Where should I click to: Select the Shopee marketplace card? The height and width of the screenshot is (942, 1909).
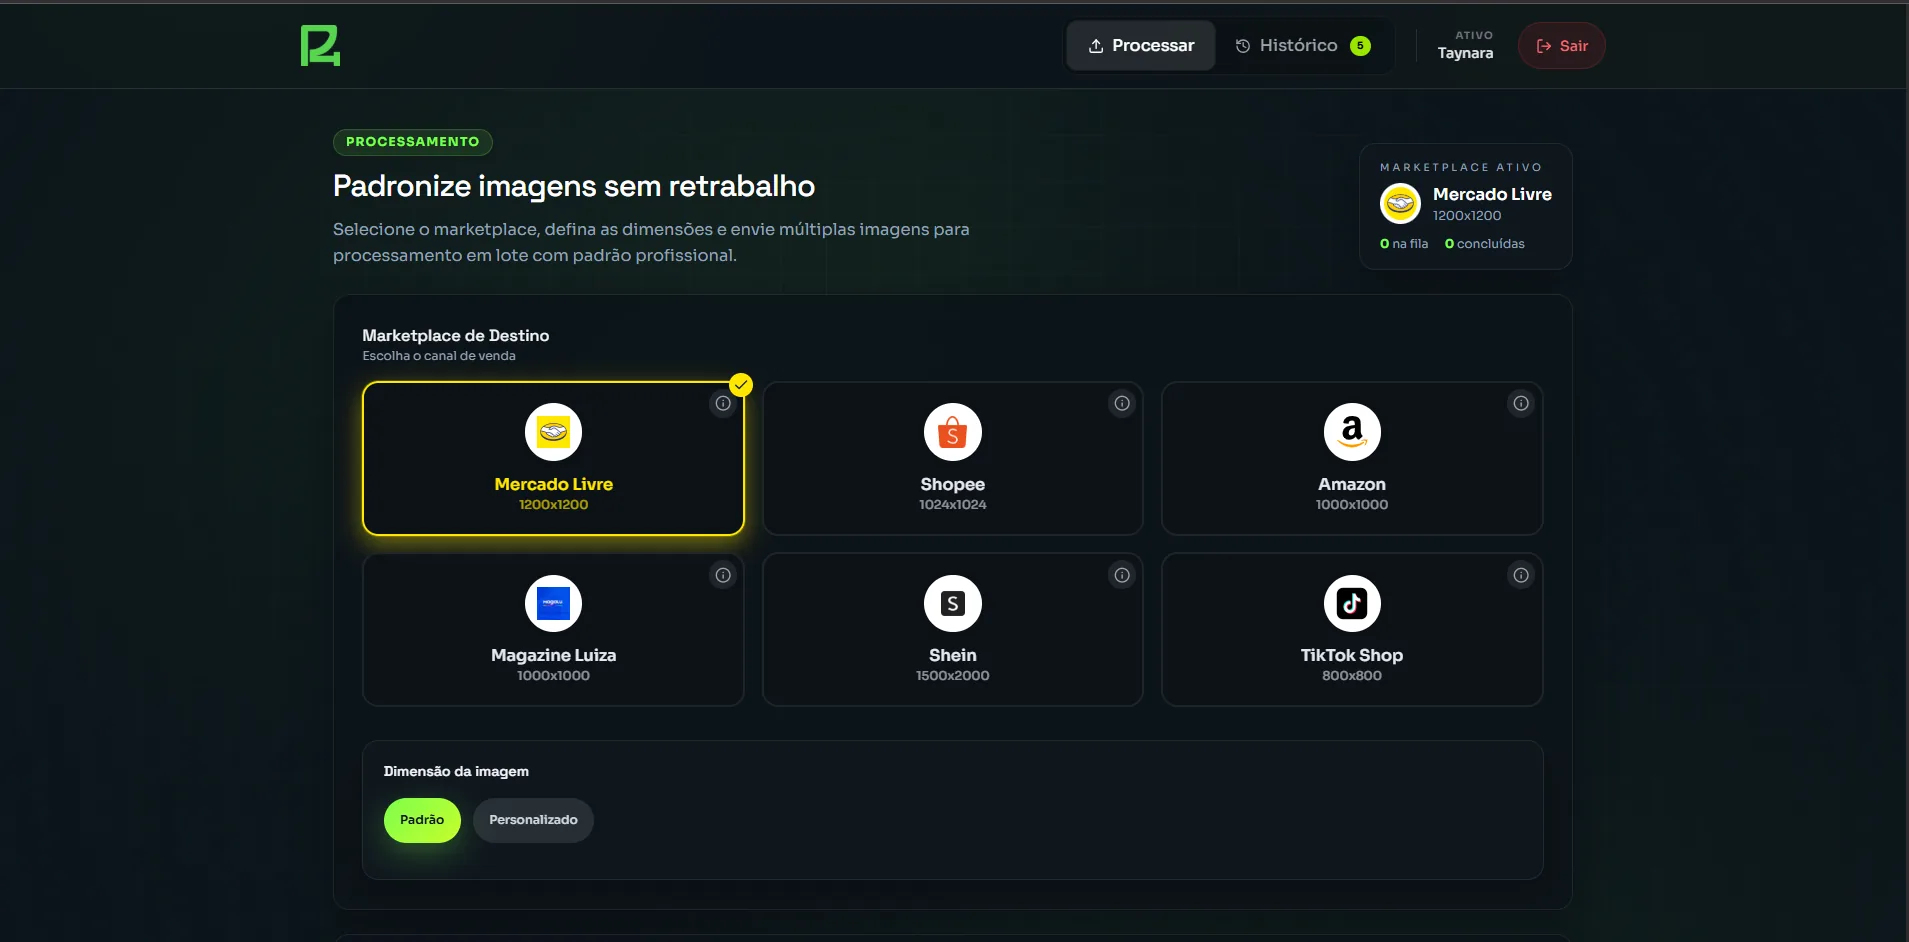coord(952,459)
